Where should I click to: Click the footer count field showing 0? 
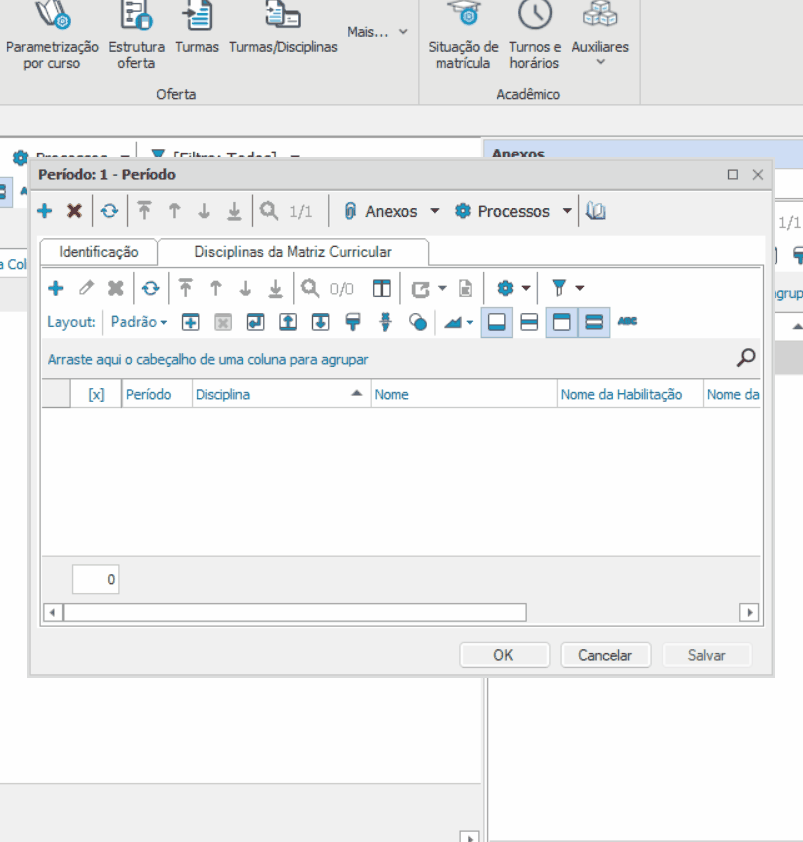[96, 579]
